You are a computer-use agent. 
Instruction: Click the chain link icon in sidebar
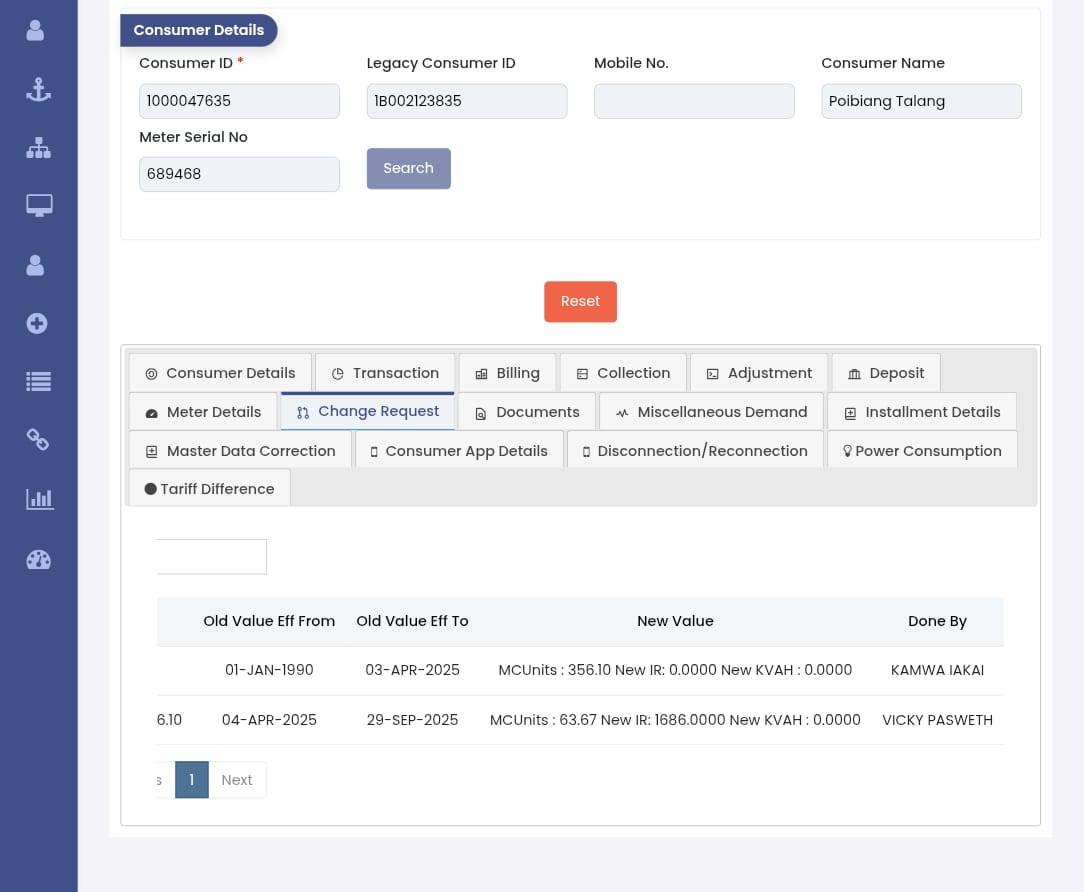[38, 439]
